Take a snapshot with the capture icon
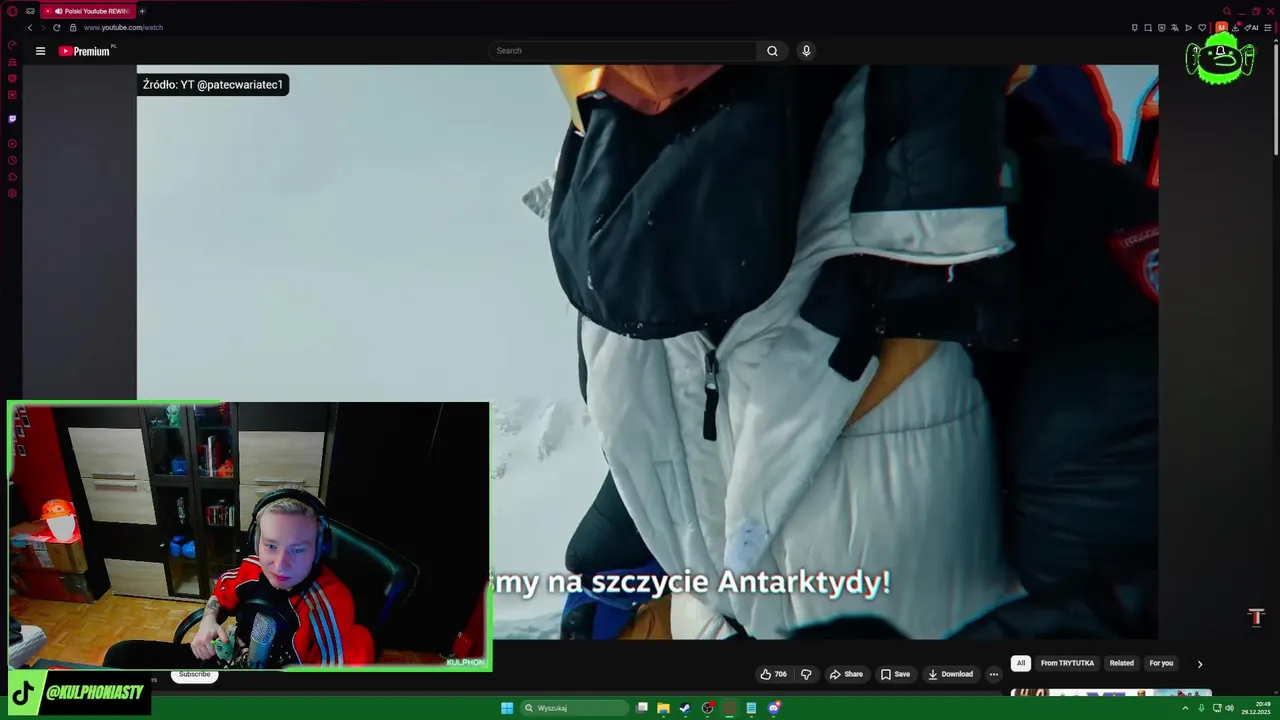The height and width of the screenshot is (720, 1280). (1148, 28)
